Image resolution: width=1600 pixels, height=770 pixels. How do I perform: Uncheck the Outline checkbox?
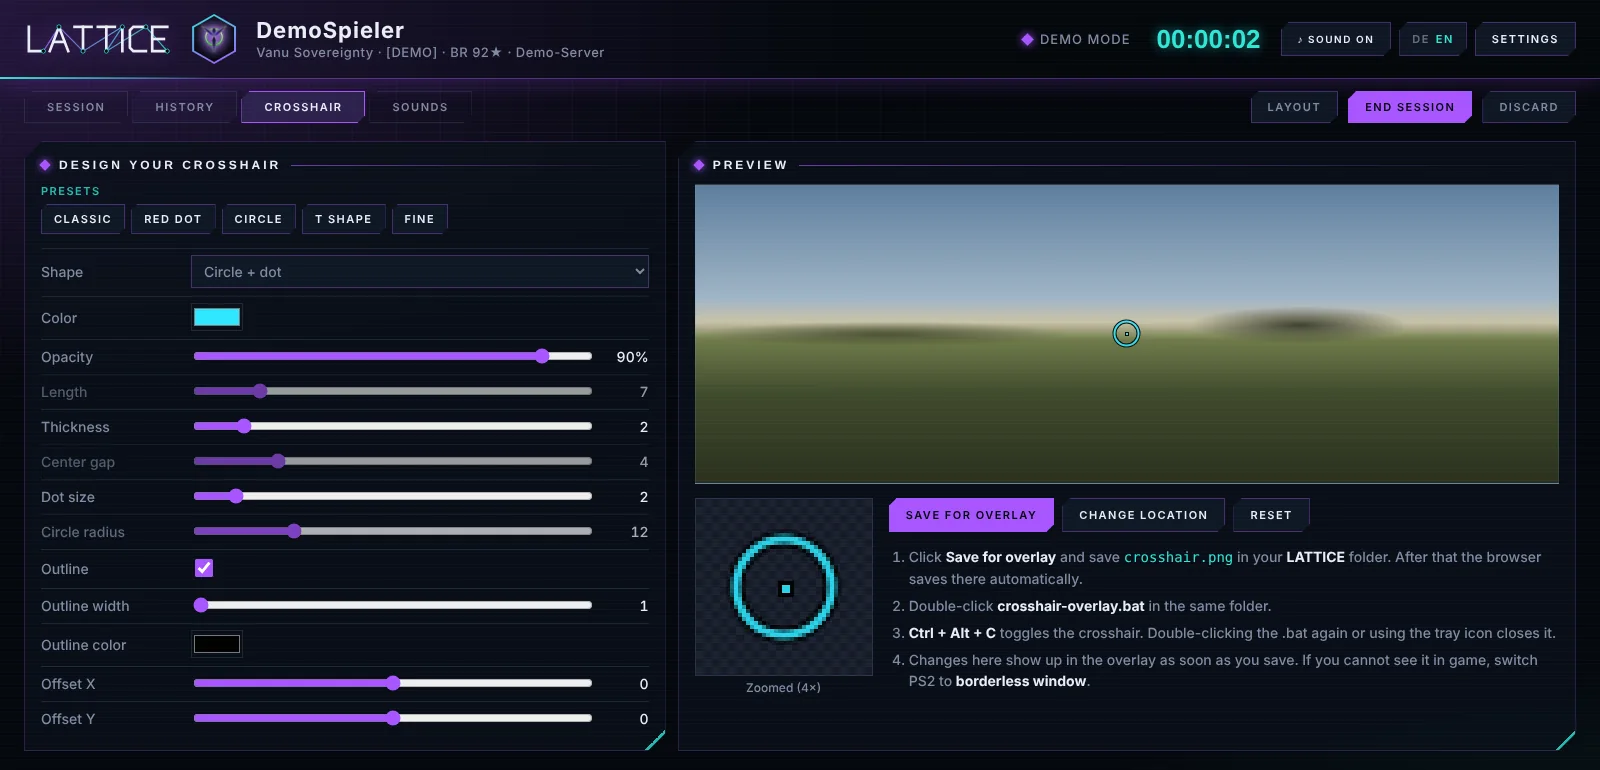tap(204, 568)
